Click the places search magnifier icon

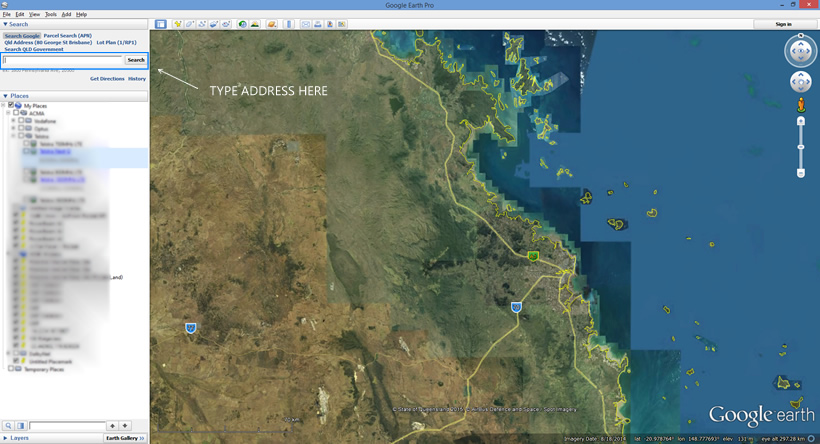click(8, 426)
